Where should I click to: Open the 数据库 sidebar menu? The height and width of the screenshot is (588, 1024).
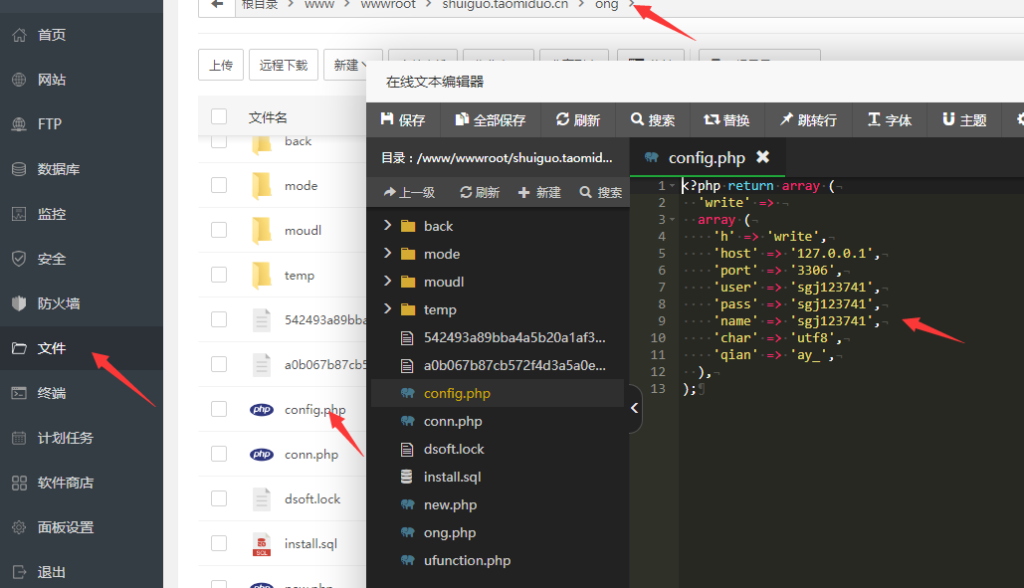pos(58,169)
